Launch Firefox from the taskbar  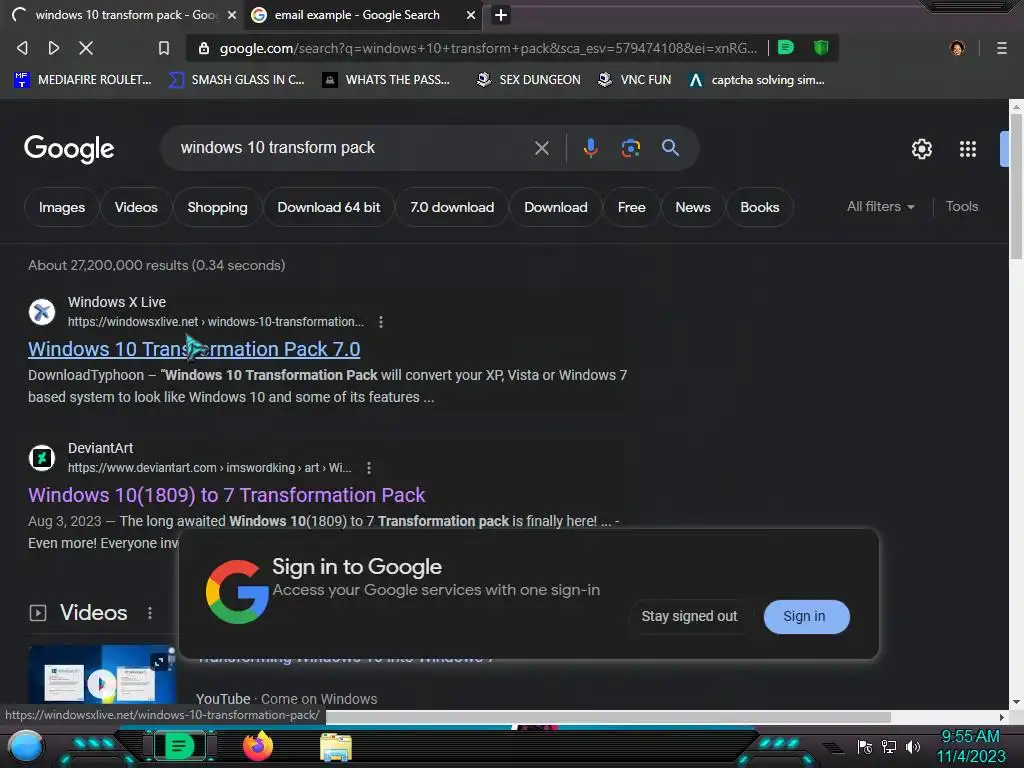(257, 746)
